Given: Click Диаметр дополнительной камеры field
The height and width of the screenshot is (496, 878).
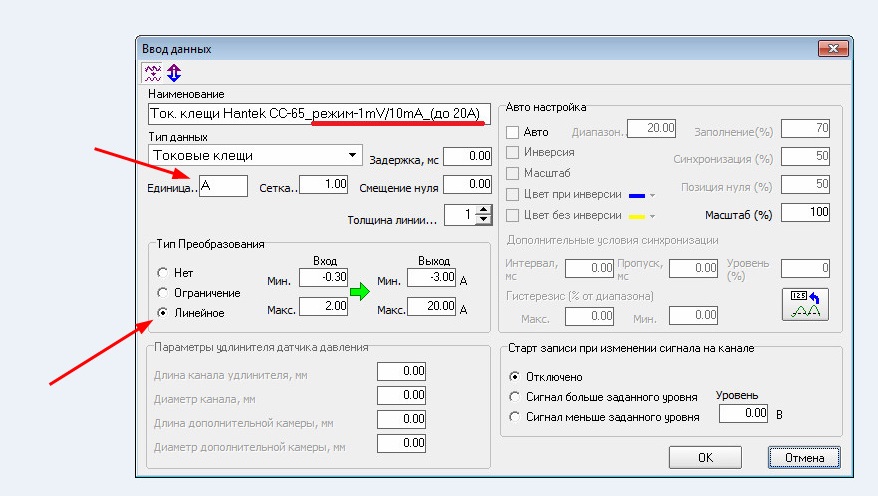Looking at the screenshot, I should tap(401, 443).
